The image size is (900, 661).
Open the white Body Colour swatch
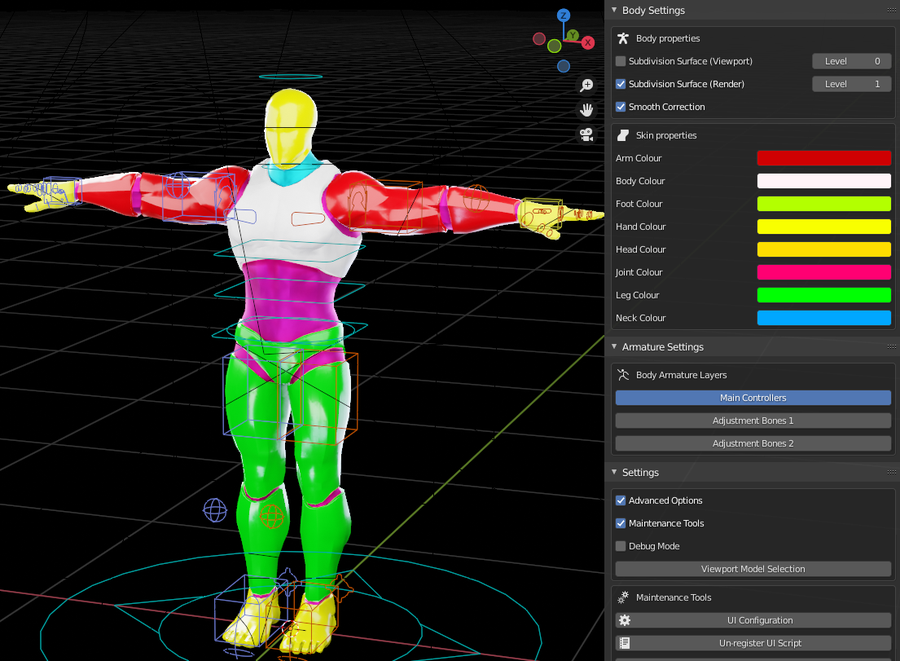click(824, 181)
